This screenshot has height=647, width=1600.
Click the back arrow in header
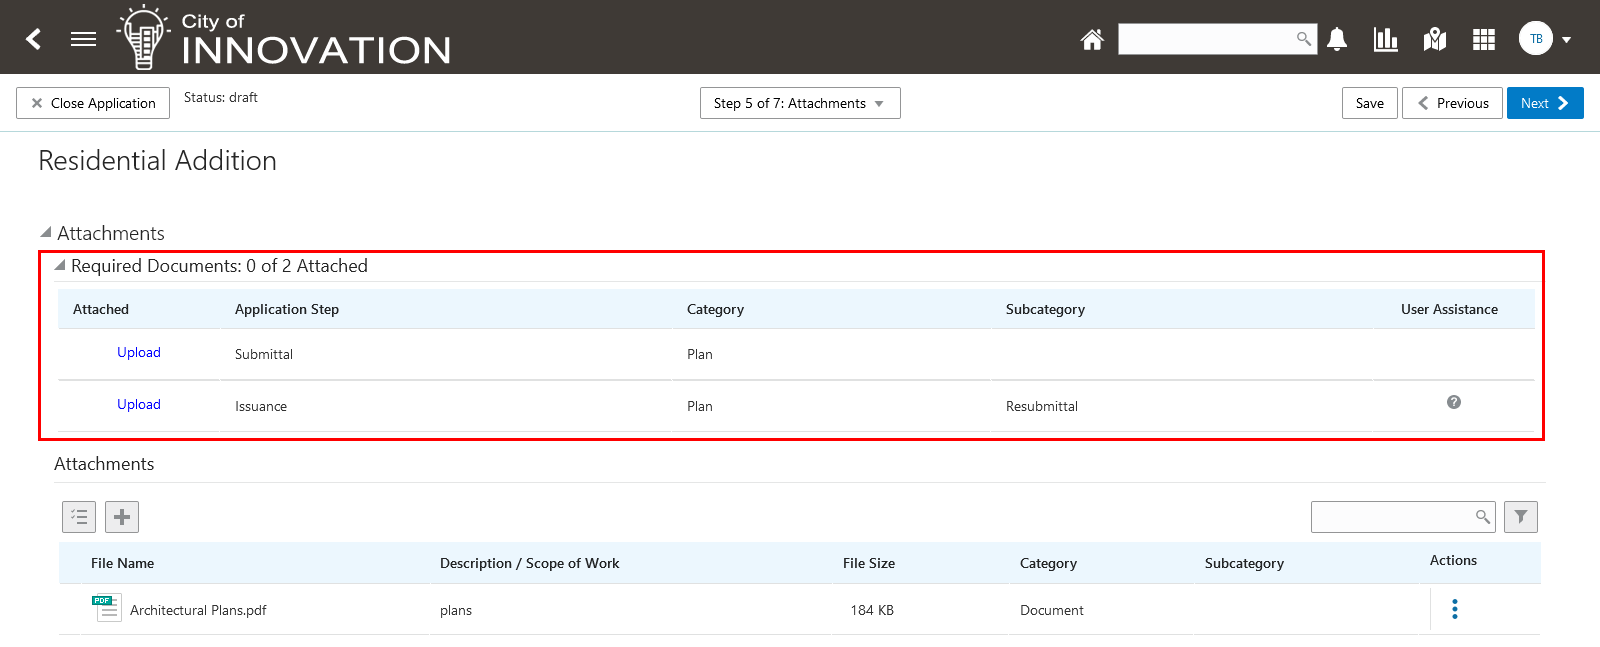pyautogui.click(x=34, y=39)
